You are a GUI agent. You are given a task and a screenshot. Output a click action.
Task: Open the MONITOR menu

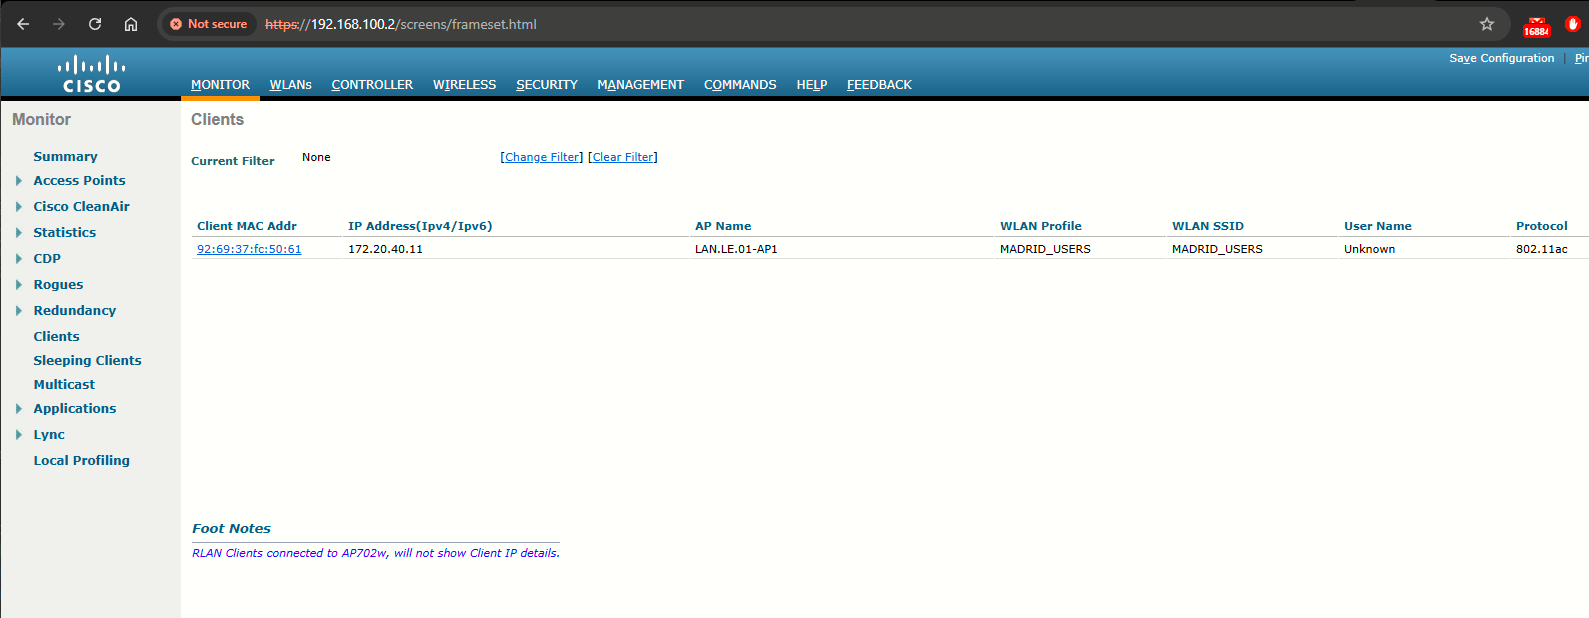221,85
